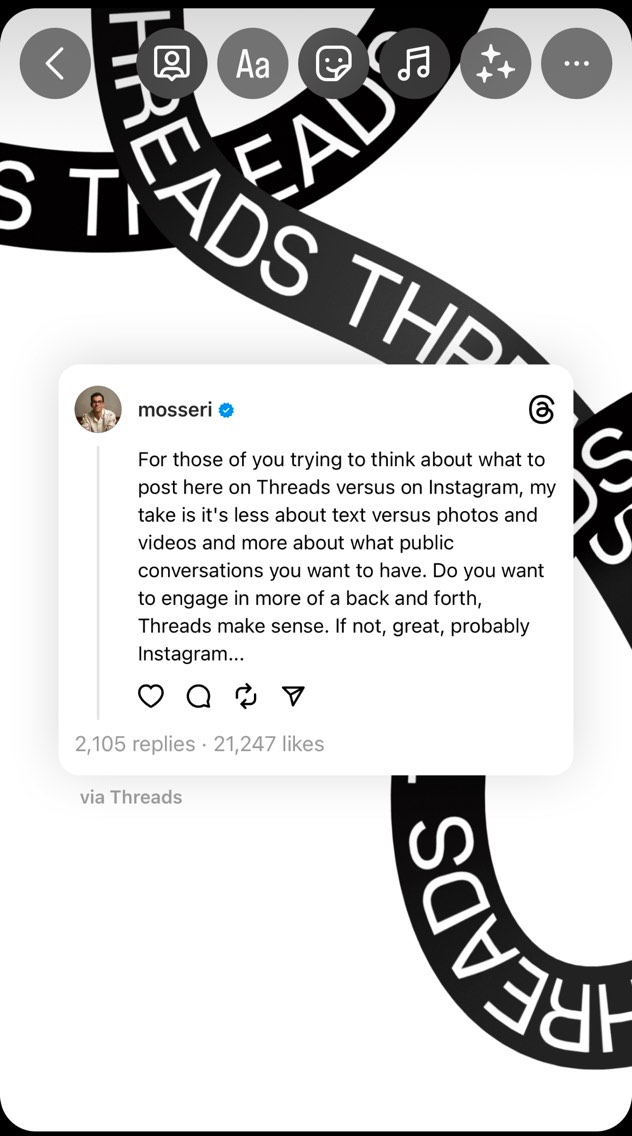632x1136 pixels.
Task: Open the sticker tray icon
Action: [333, 64]
